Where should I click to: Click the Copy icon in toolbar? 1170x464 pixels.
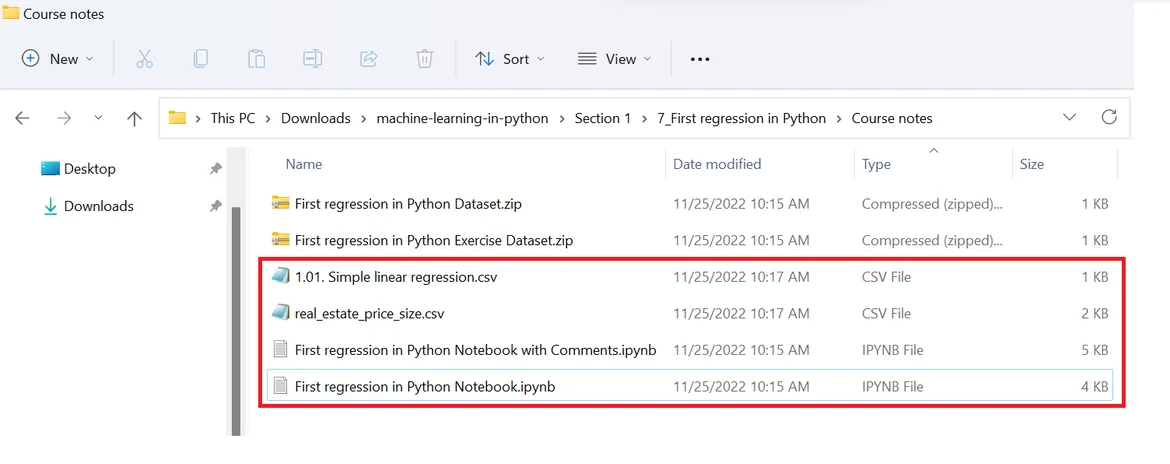point(200,59)
